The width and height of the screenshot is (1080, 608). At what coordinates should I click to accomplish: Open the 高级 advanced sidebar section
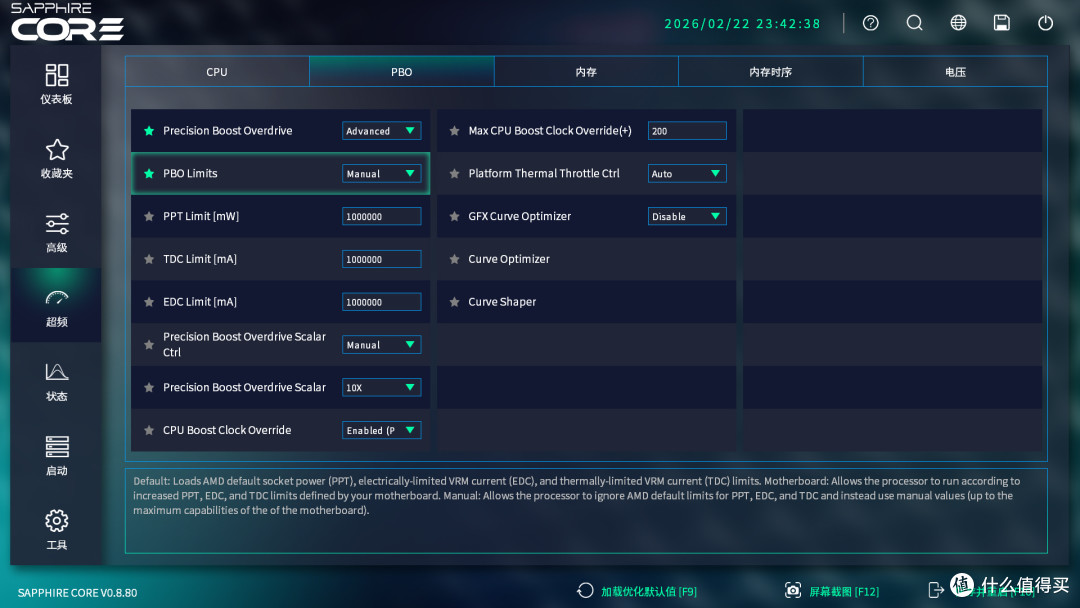tap(56, 233)
